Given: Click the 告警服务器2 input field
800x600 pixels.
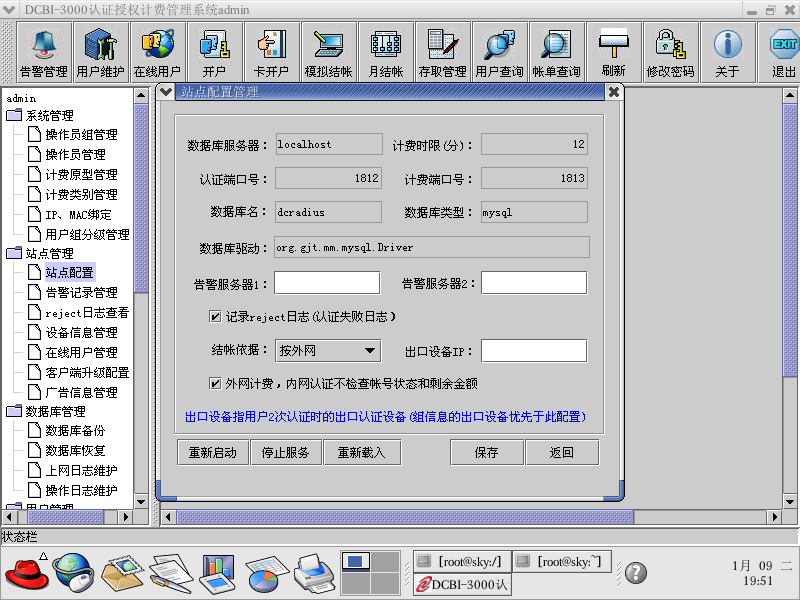Looking at the screenshot, I should point(534,283).
